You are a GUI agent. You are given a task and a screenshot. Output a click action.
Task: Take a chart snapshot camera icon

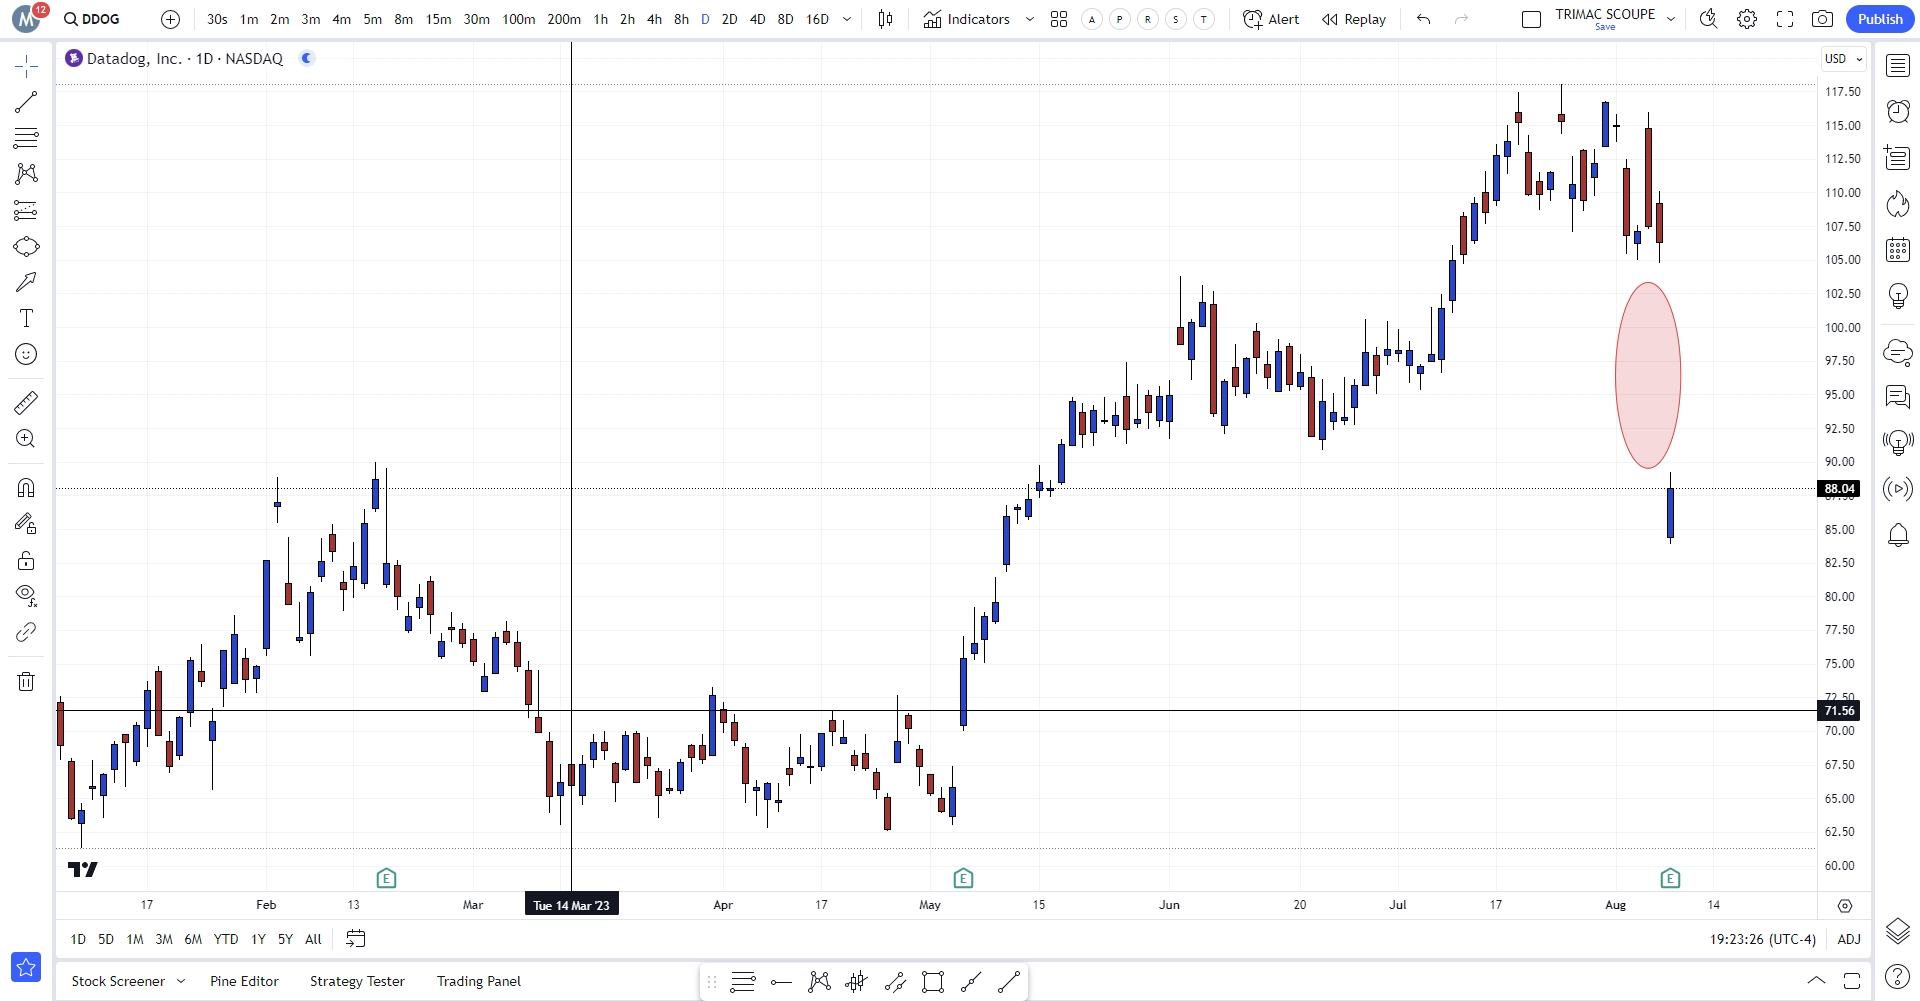[1823, 19]
